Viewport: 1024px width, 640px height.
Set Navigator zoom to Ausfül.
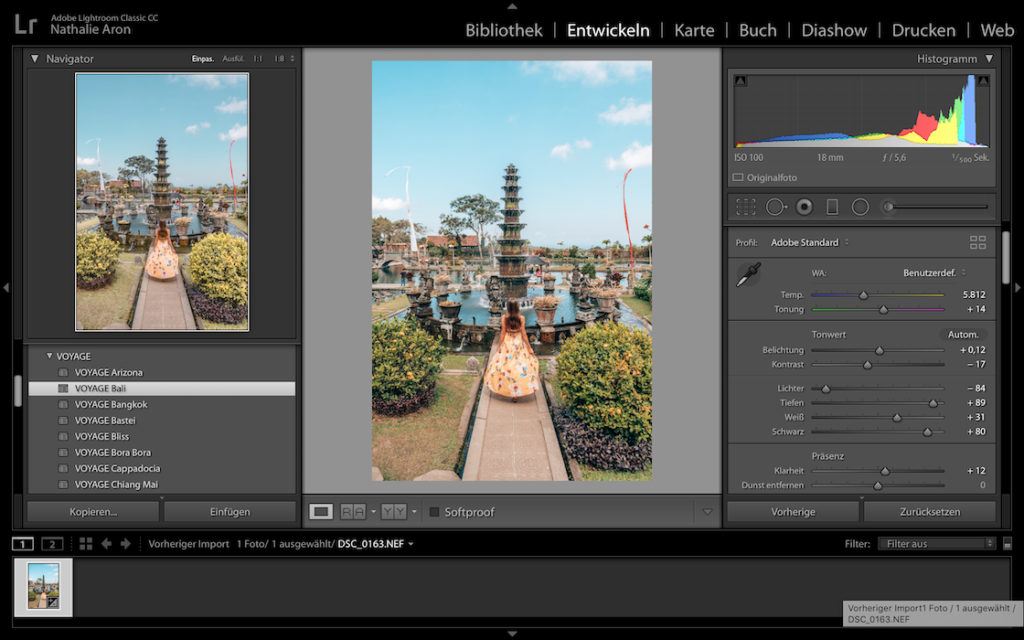(x=233, y=59)
